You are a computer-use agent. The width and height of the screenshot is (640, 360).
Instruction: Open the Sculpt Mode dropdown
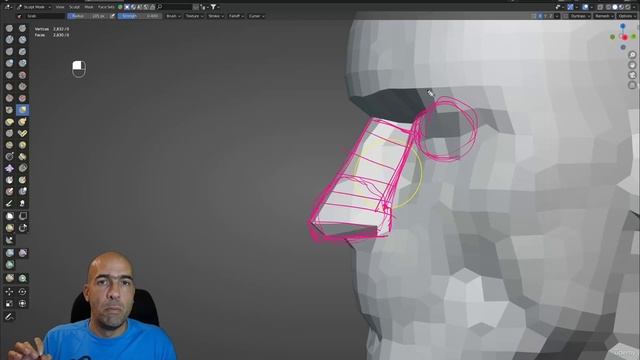[x=34, y=7]
